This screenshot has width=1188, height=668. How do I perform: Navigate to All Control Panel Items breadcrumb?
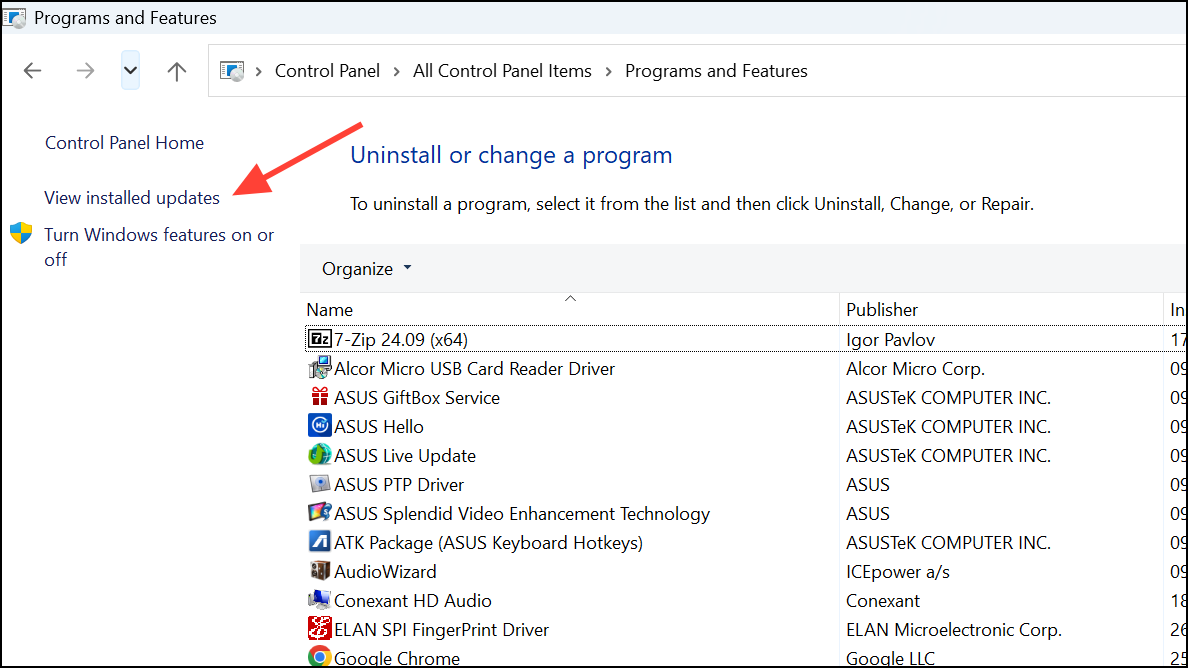502,70
